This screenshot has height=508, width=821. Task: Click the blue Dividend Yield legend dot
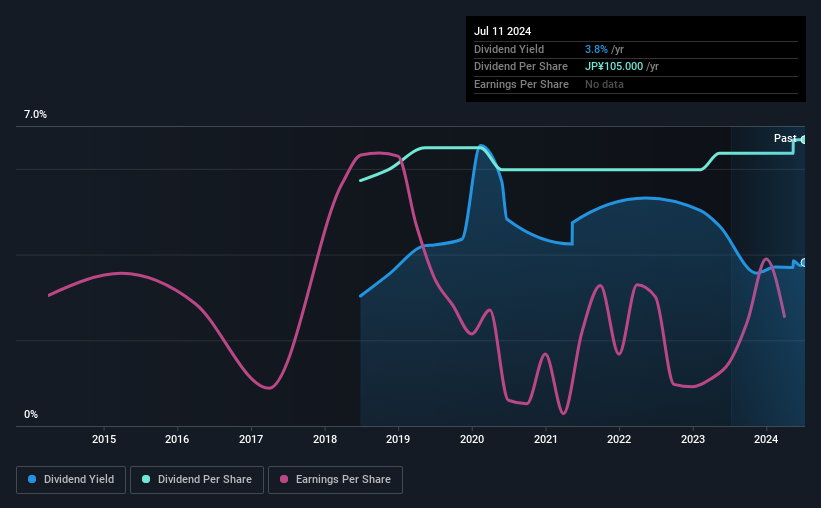pos(32,479)
